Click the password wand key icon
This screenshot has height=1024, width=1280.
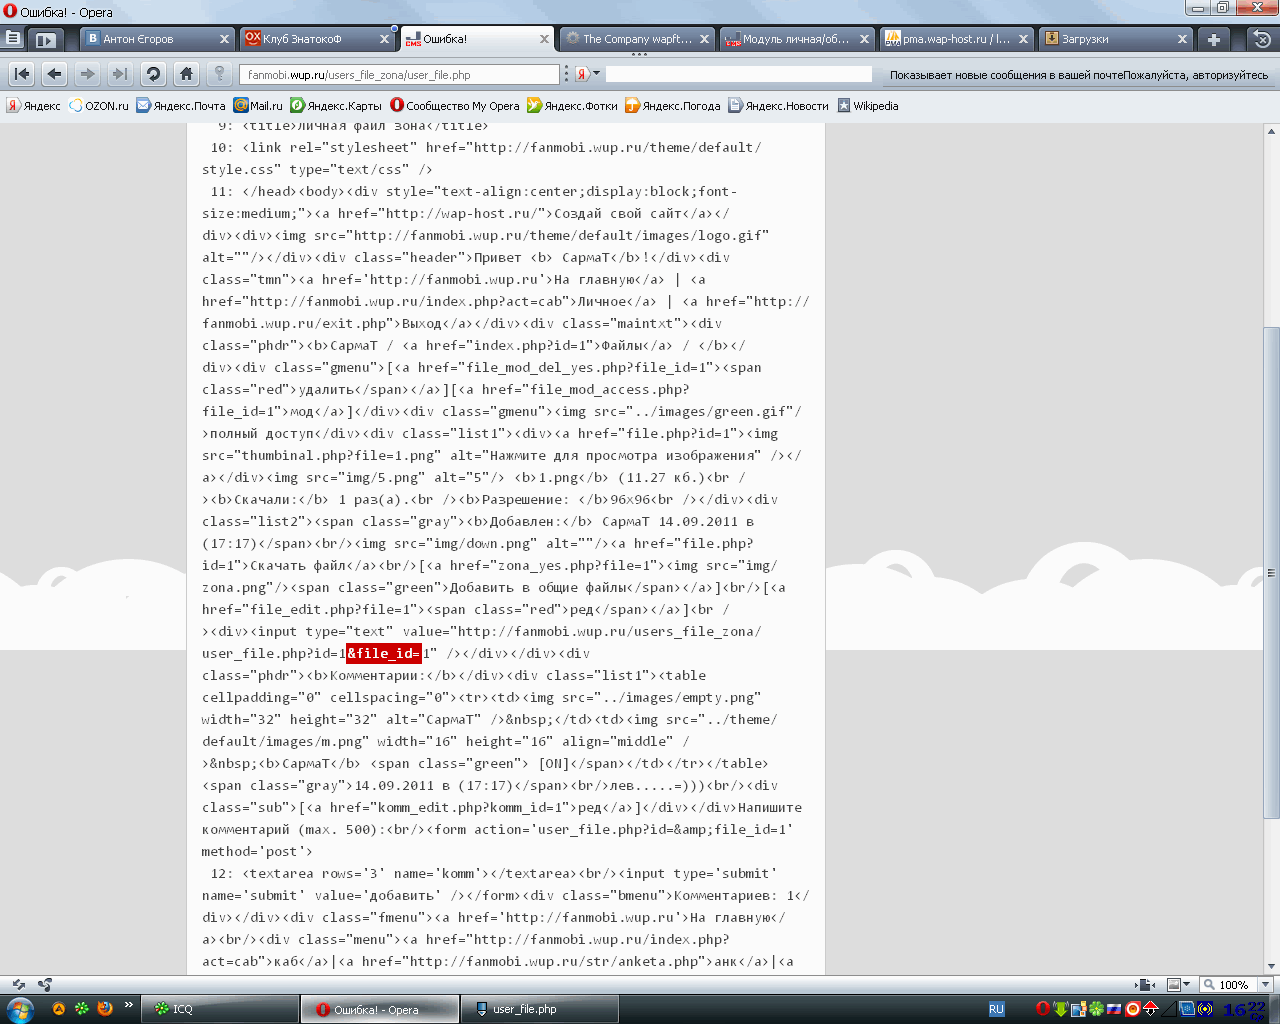(x=219, y=74)
